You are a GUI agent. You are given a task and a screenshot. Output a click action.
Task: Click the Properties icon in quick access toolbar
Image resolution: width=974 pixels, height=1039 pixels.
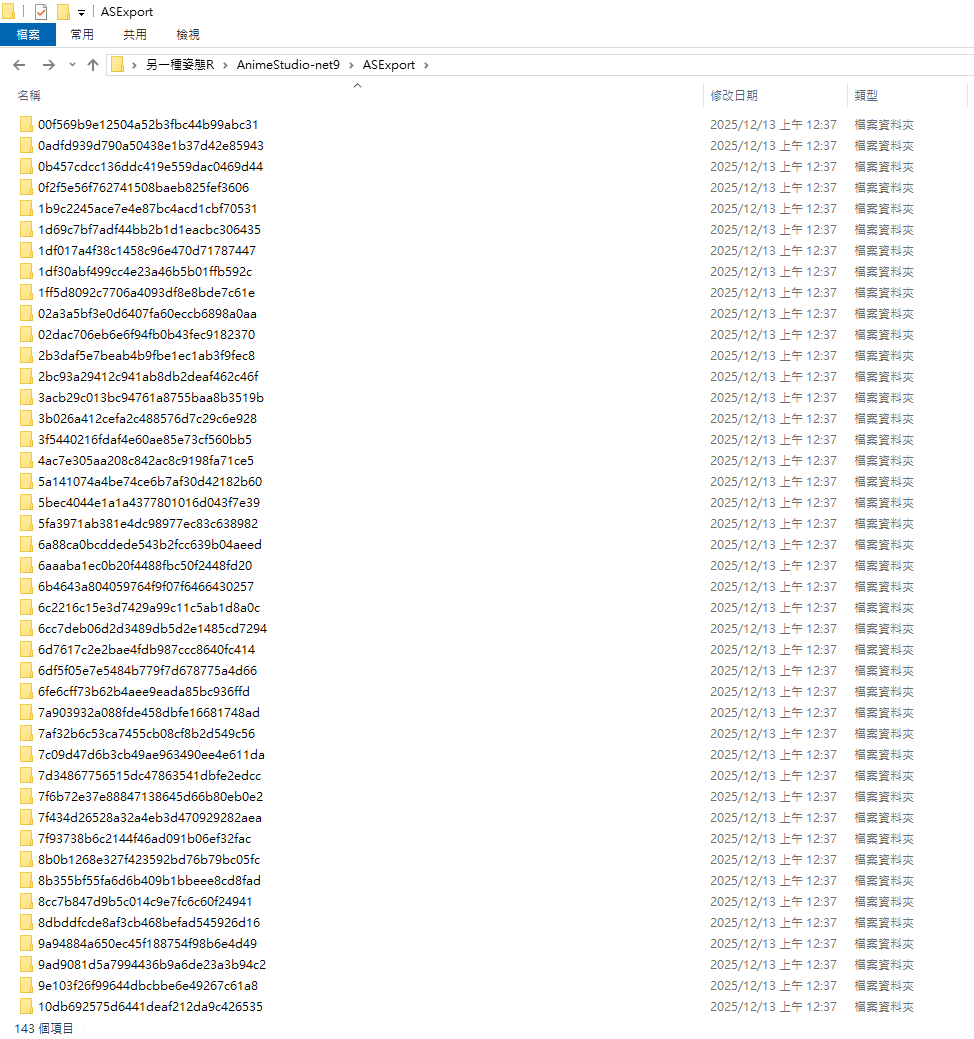click(x=41, y=12)
